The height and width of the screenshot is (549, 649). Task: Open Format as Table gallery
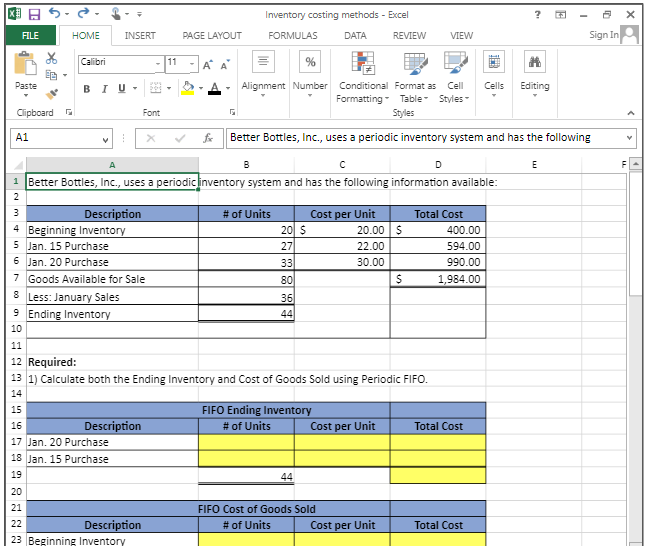pyautogui.click(x=415, y=77)
